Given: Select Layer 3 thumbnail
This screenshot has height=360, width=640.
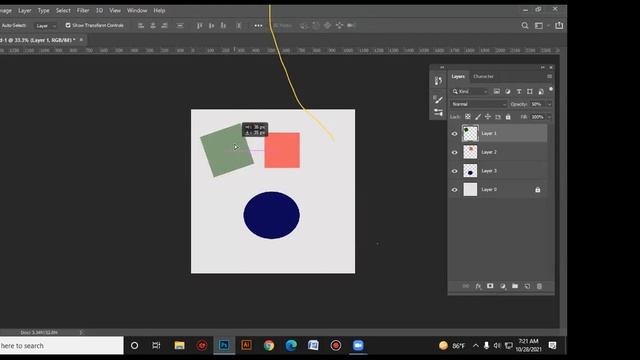Looking at the screenshot, I should point(470,171).
